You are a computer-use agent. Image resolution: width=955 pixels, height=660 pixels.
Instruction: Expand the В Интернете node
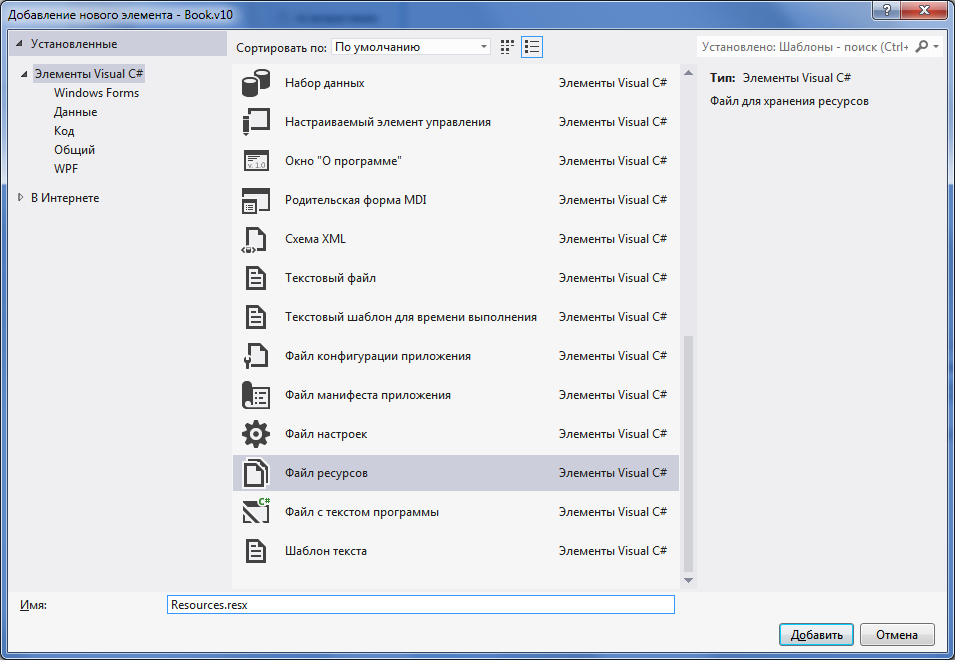[21, 198]
